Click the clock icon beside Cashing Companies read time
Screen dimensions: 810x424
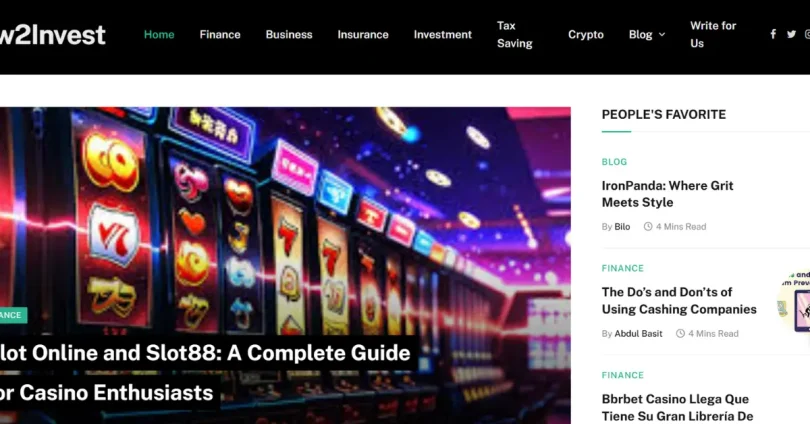(680, 334)
